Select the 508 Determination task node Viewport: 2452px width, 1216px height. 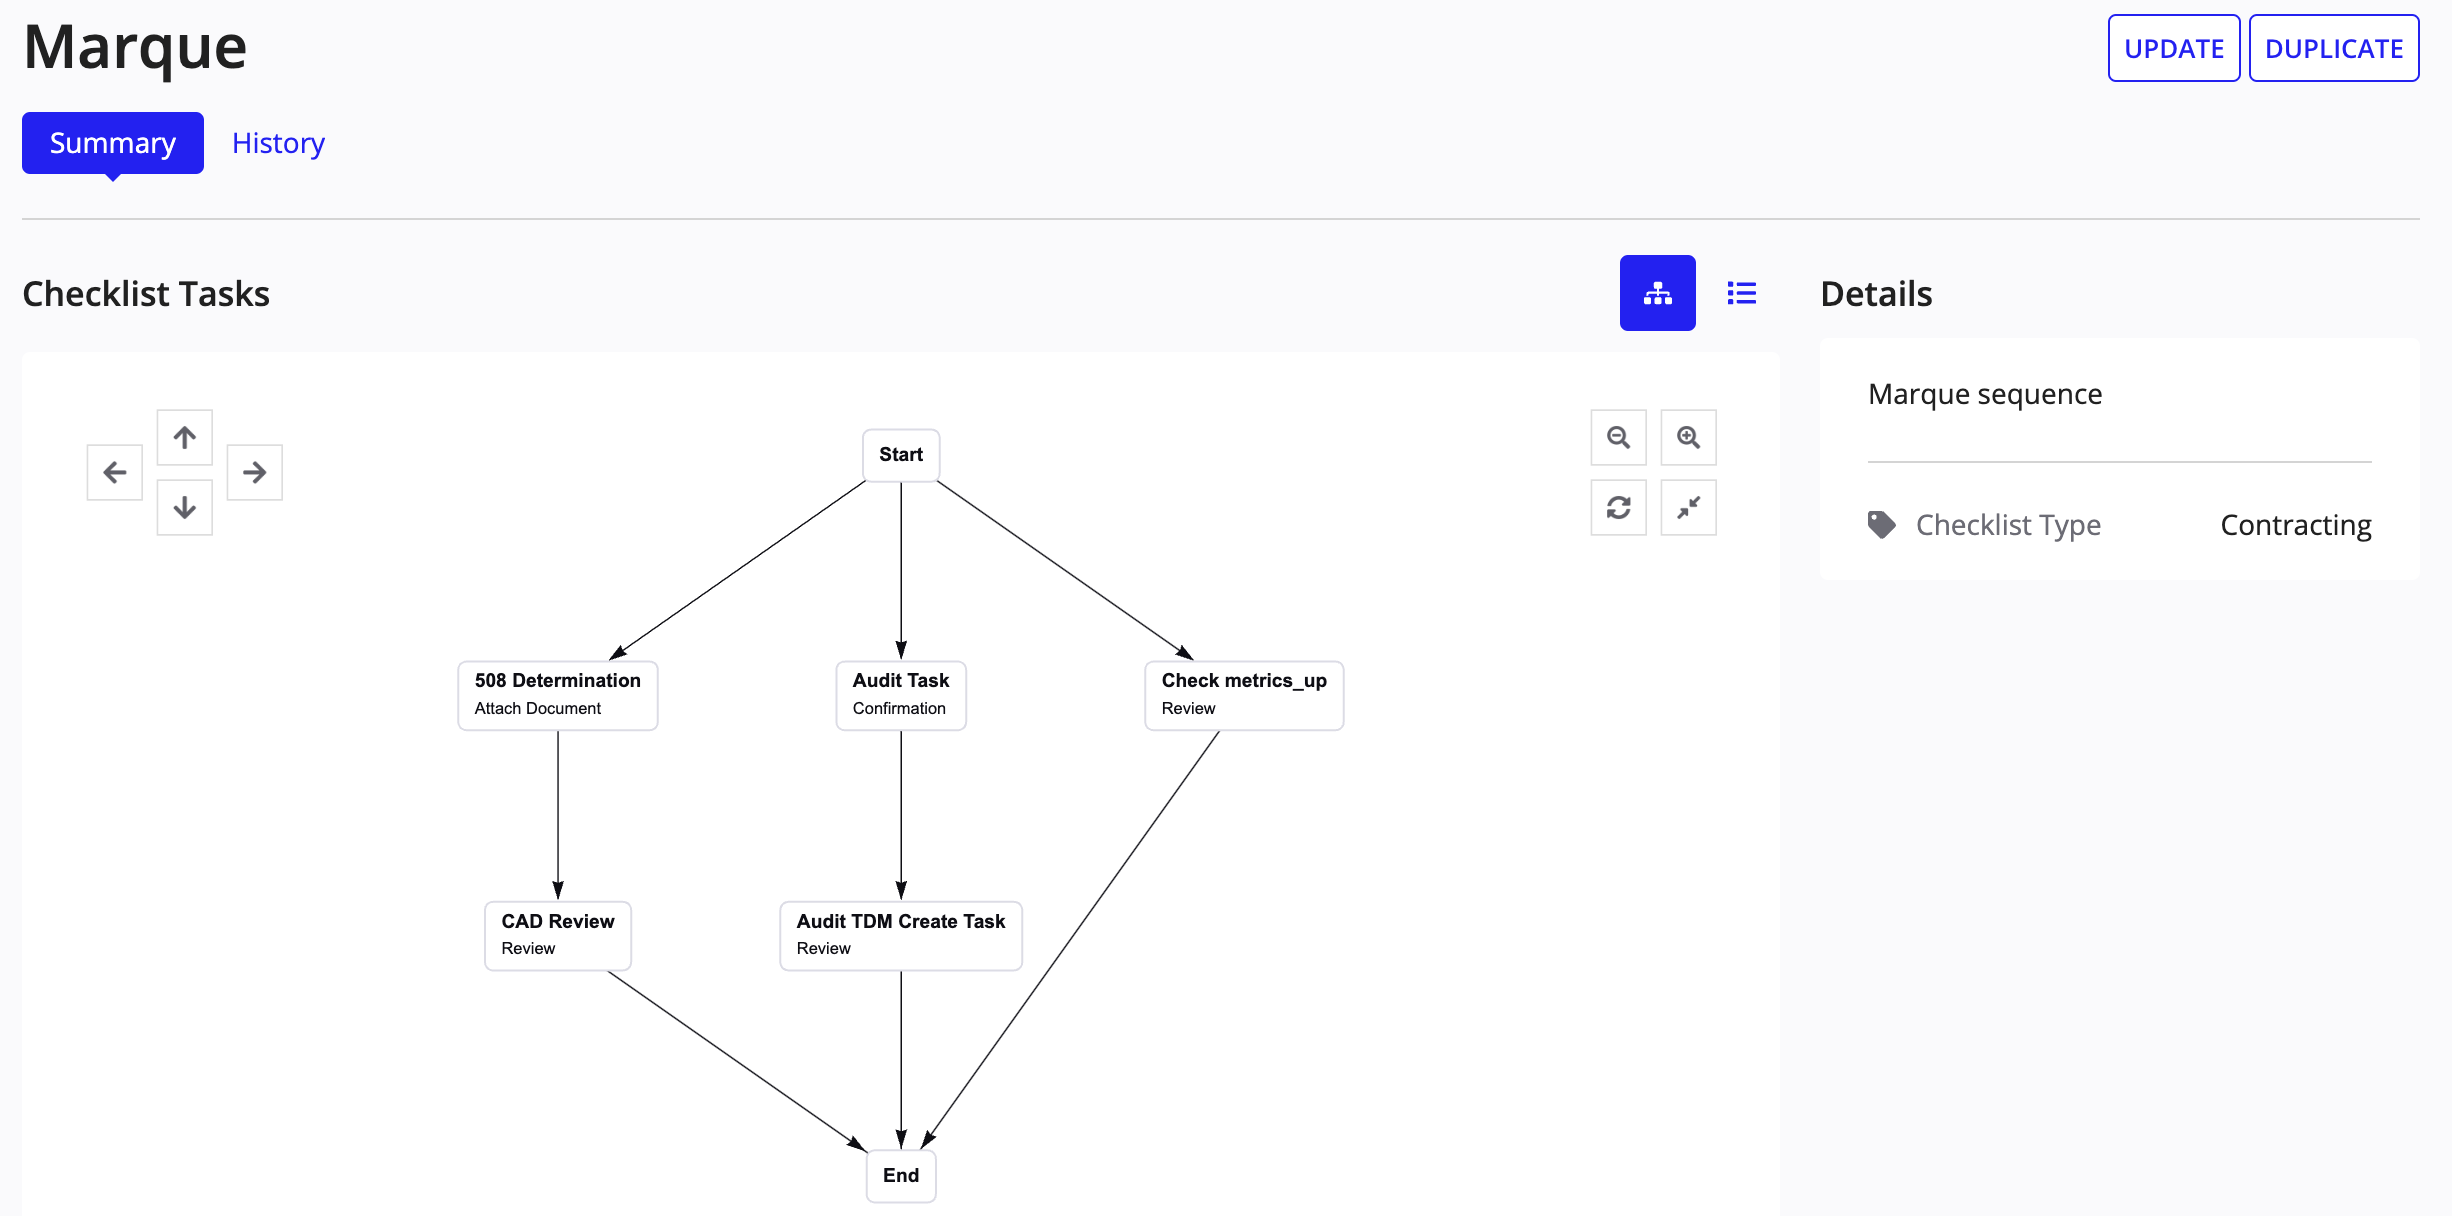click(558, 695)
